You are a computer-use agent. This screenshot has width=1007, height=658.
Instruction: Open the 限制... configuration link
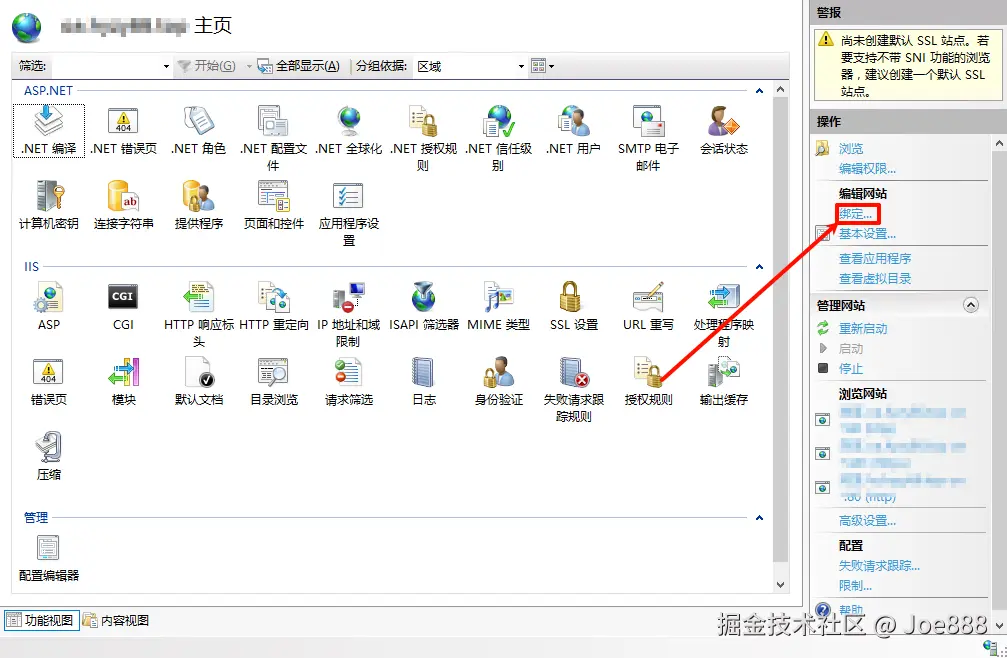855,585
